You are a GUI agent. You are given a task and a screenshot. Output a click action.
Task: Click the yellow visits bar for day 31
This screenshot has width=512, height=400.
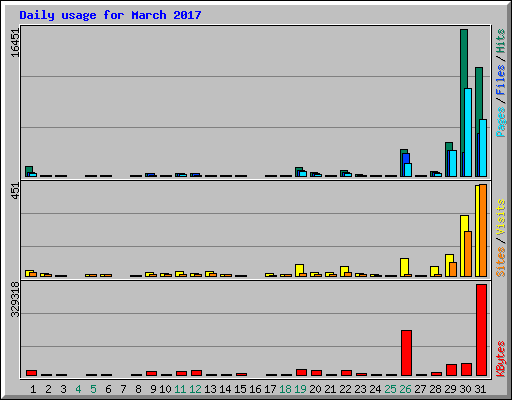[477, 231]
